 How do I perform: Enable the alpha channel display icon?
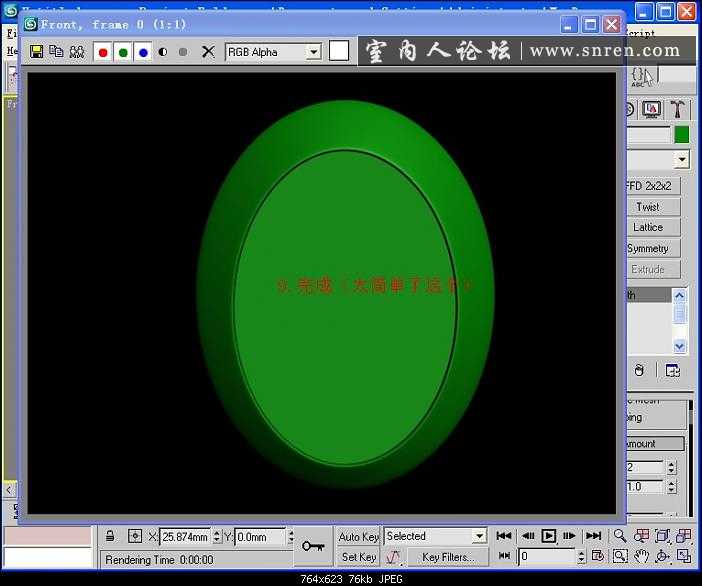[163, 52]
